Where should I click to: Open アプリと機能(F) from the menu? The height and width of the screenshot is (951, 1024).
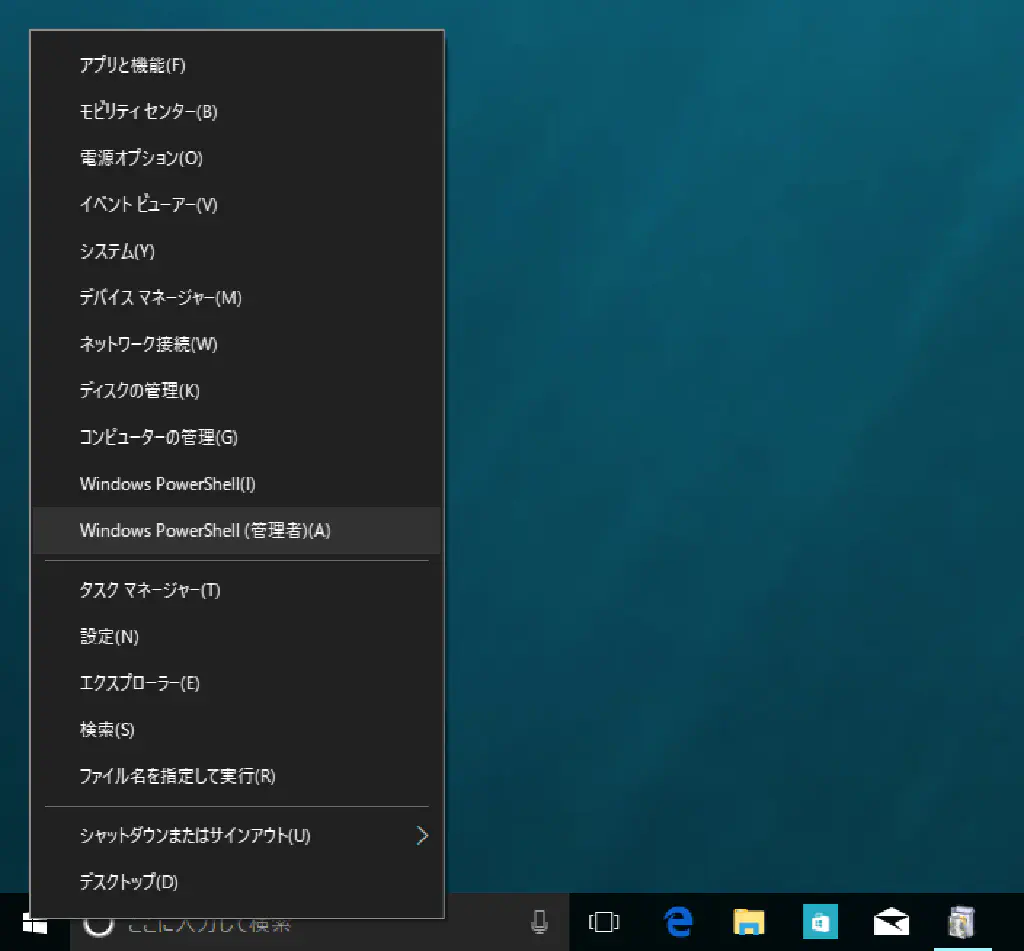[236, 65]
